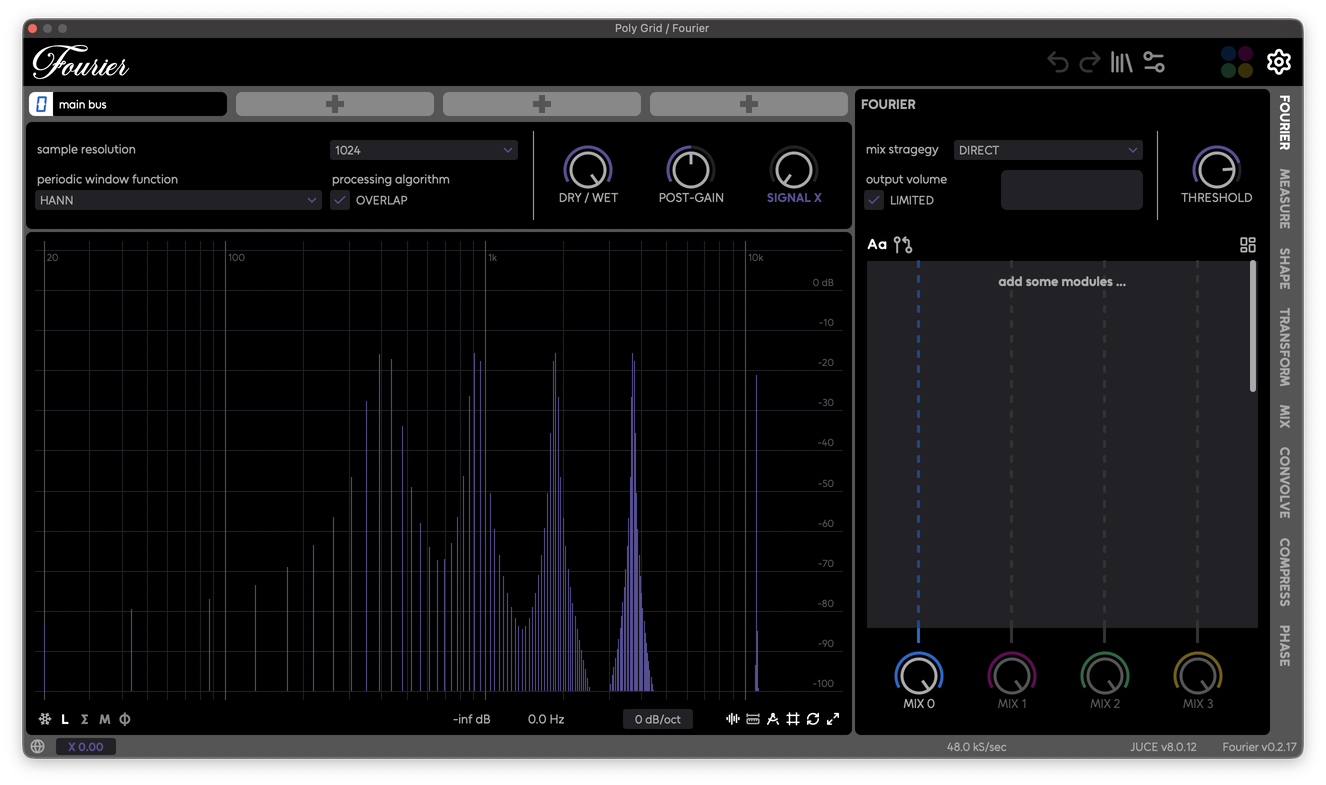Click the refresh cycle icon below spectrum

point(813,719)
